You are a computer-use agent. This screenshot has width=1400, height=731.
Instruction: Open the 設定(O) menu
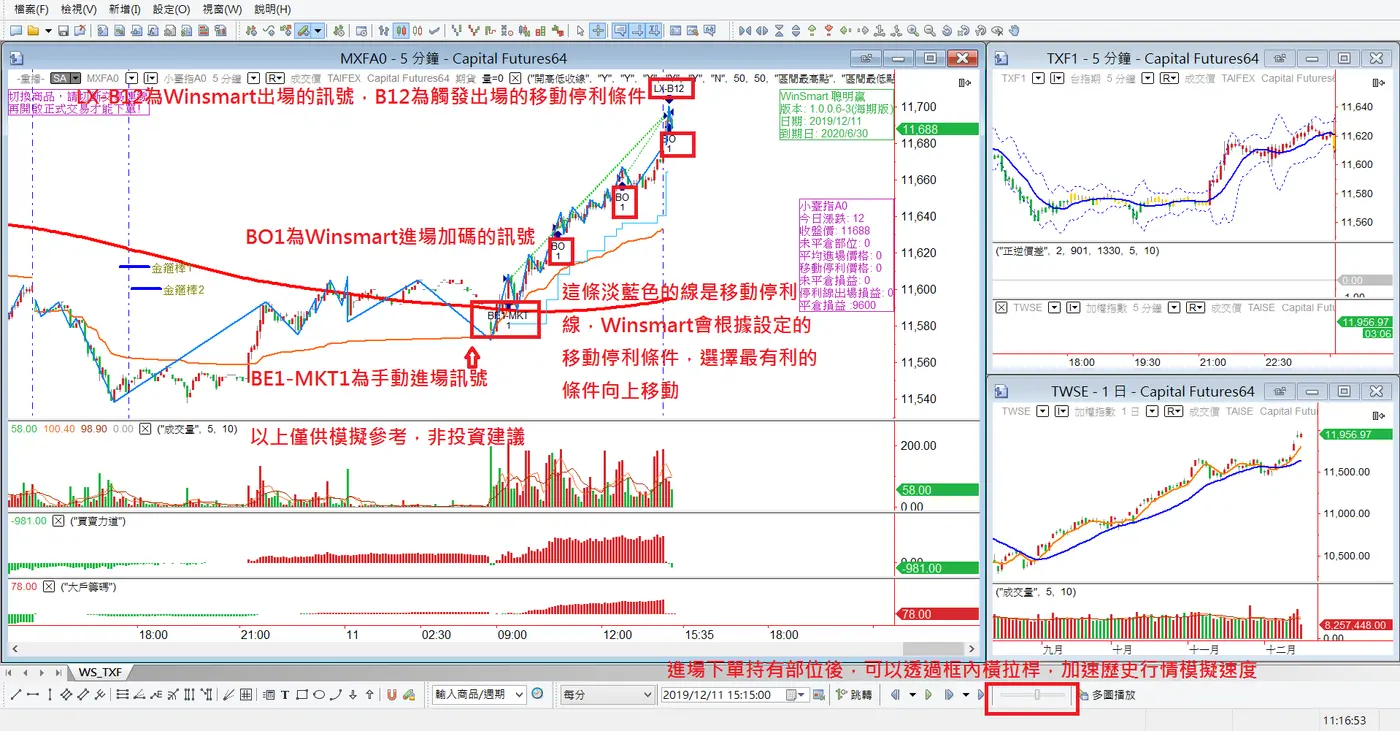point(173,9)
